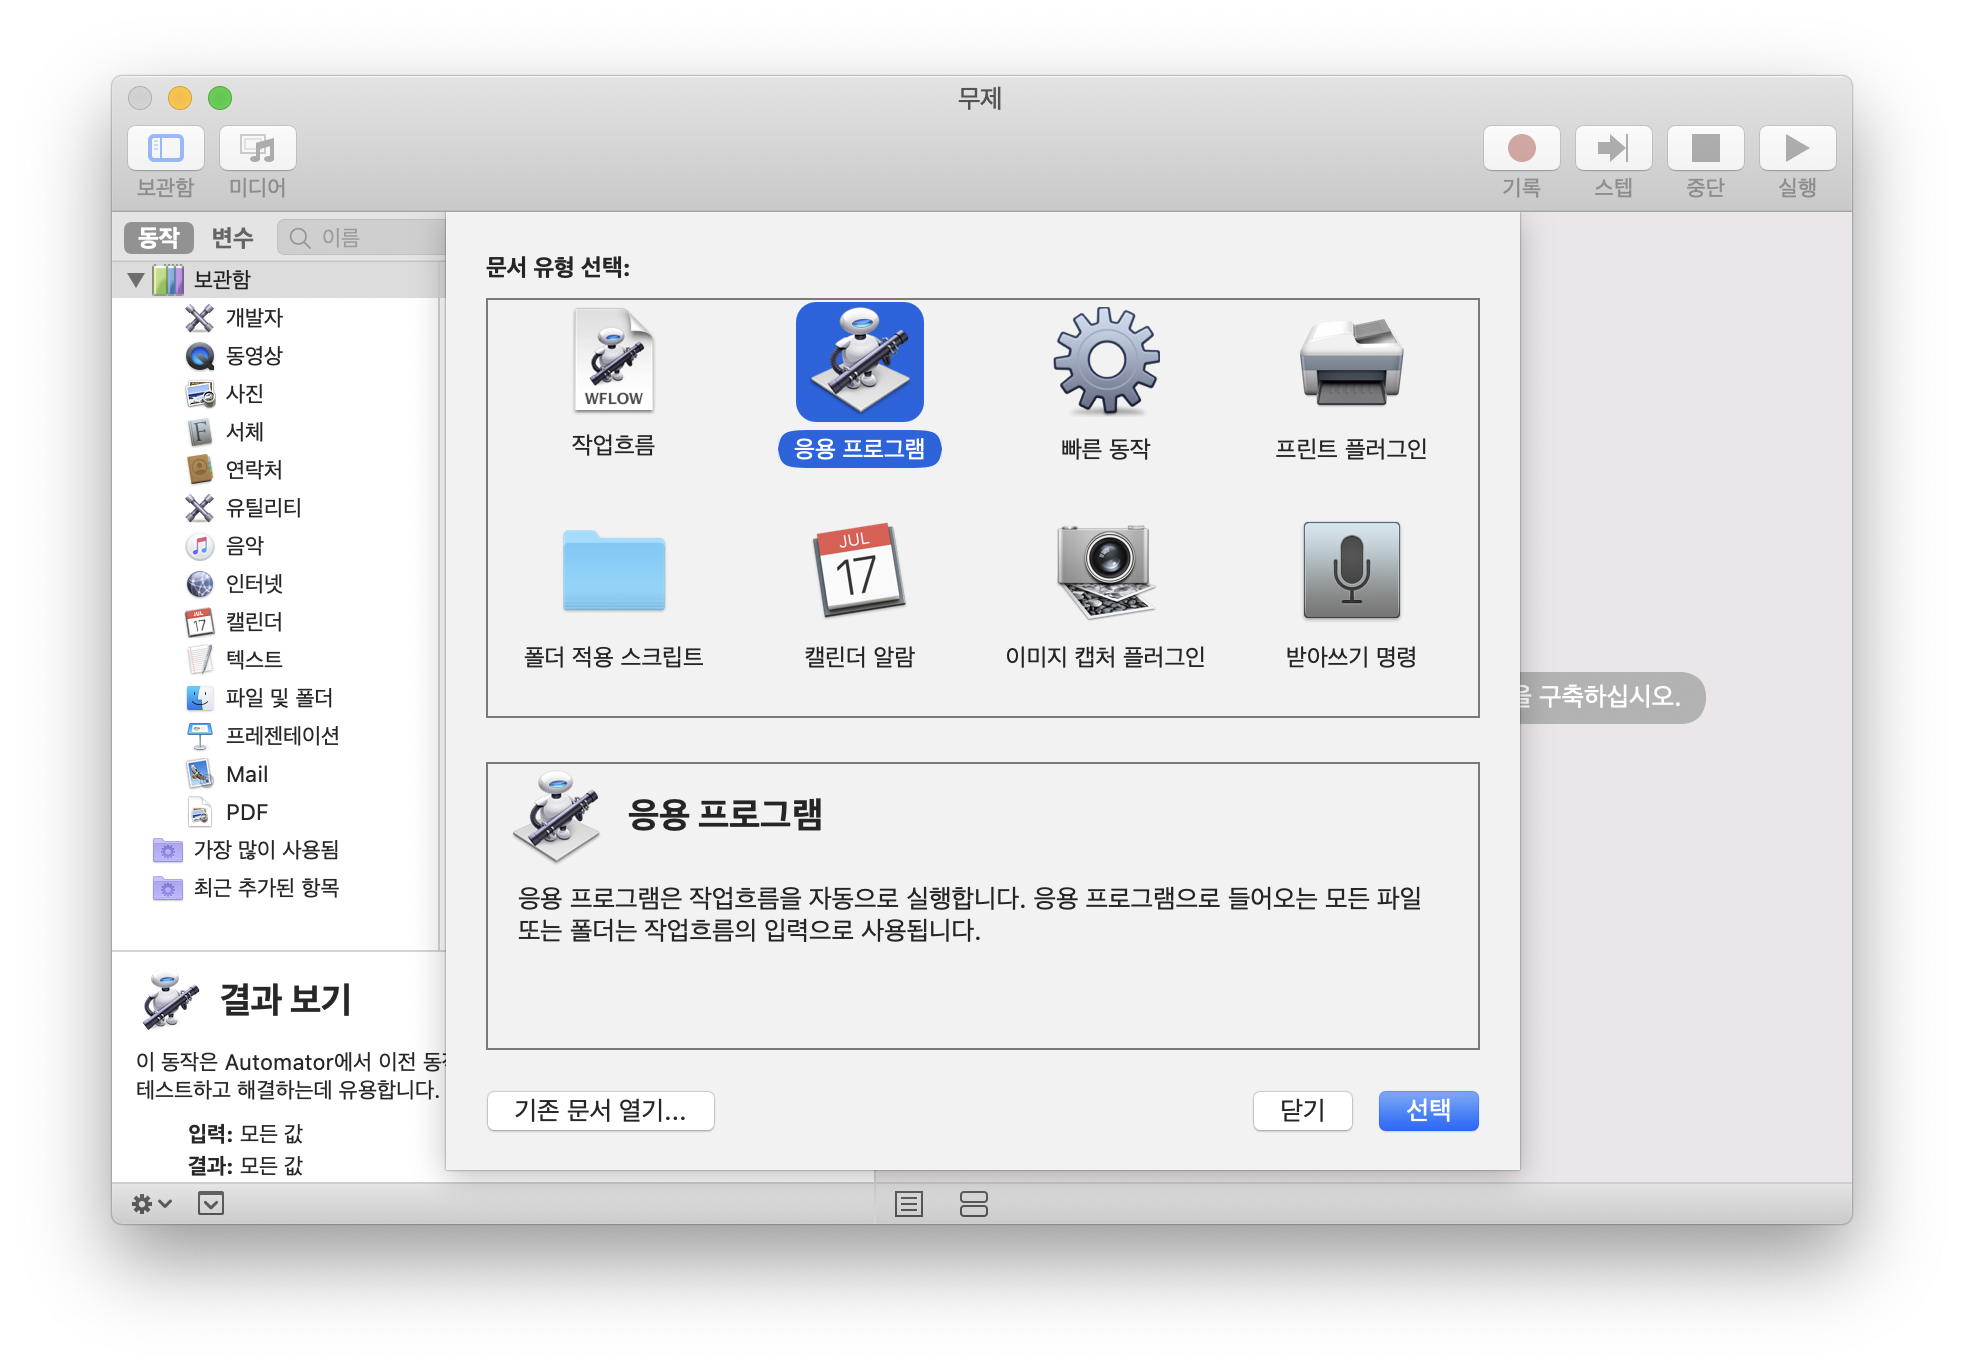
Task: Click the 선택 choose button
Action: point(1427,1110)
